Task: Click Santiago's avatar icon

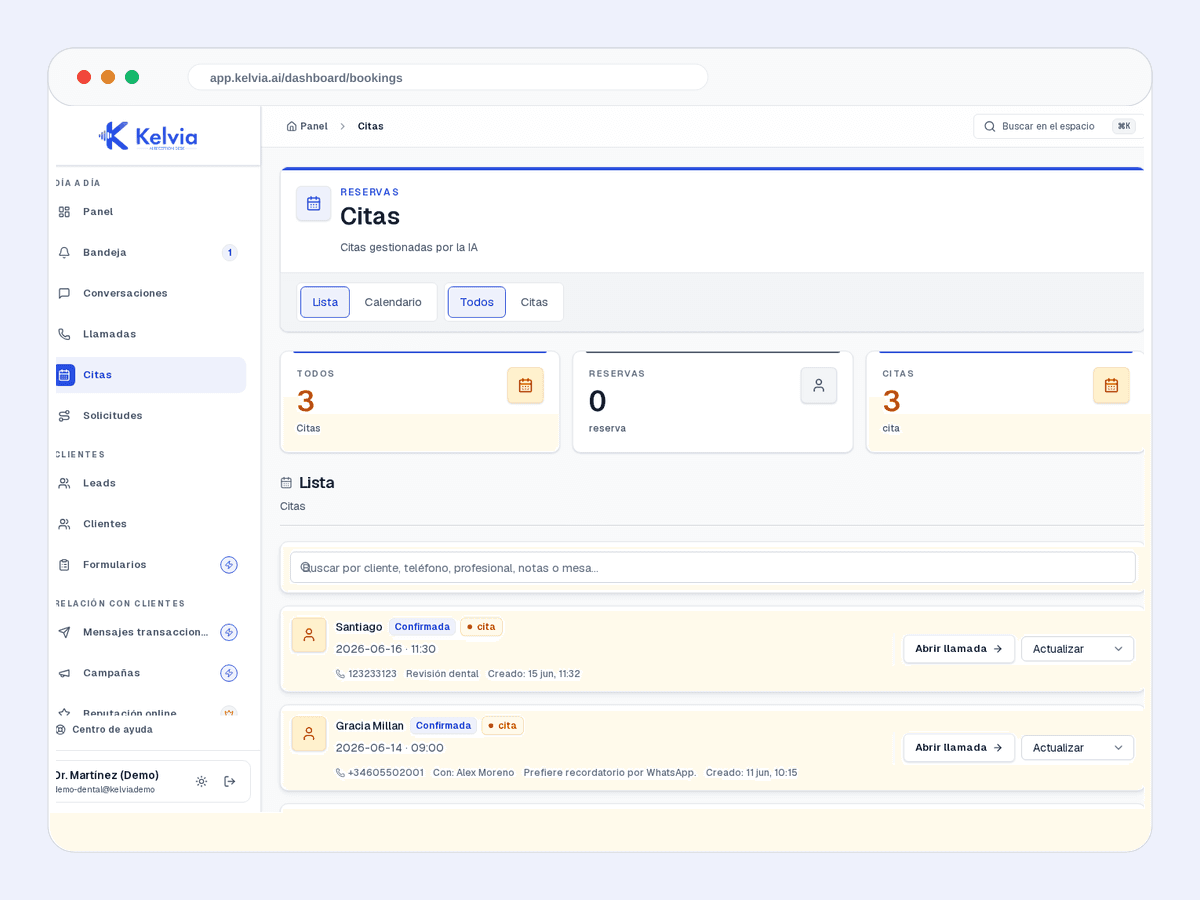Action: 309,635
